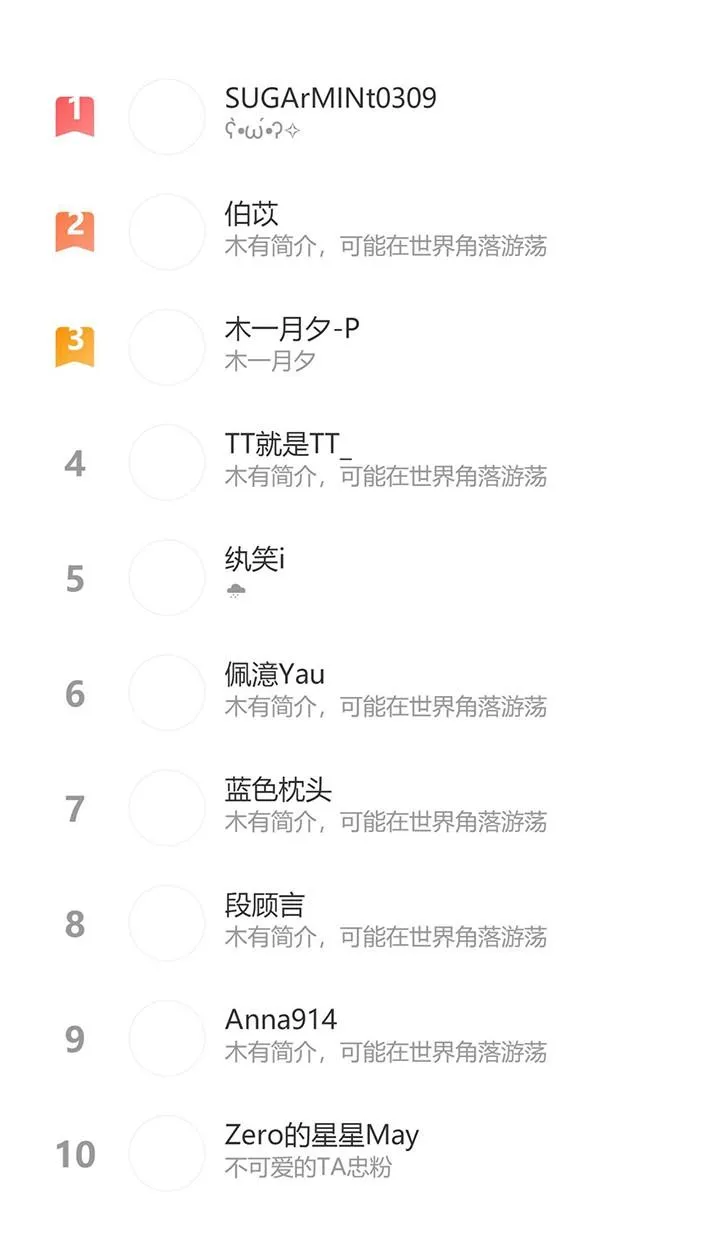Tap the cloud emoji under 纨笑i
The width and height of the screenshot is (720, 1239).
(236, 591)
